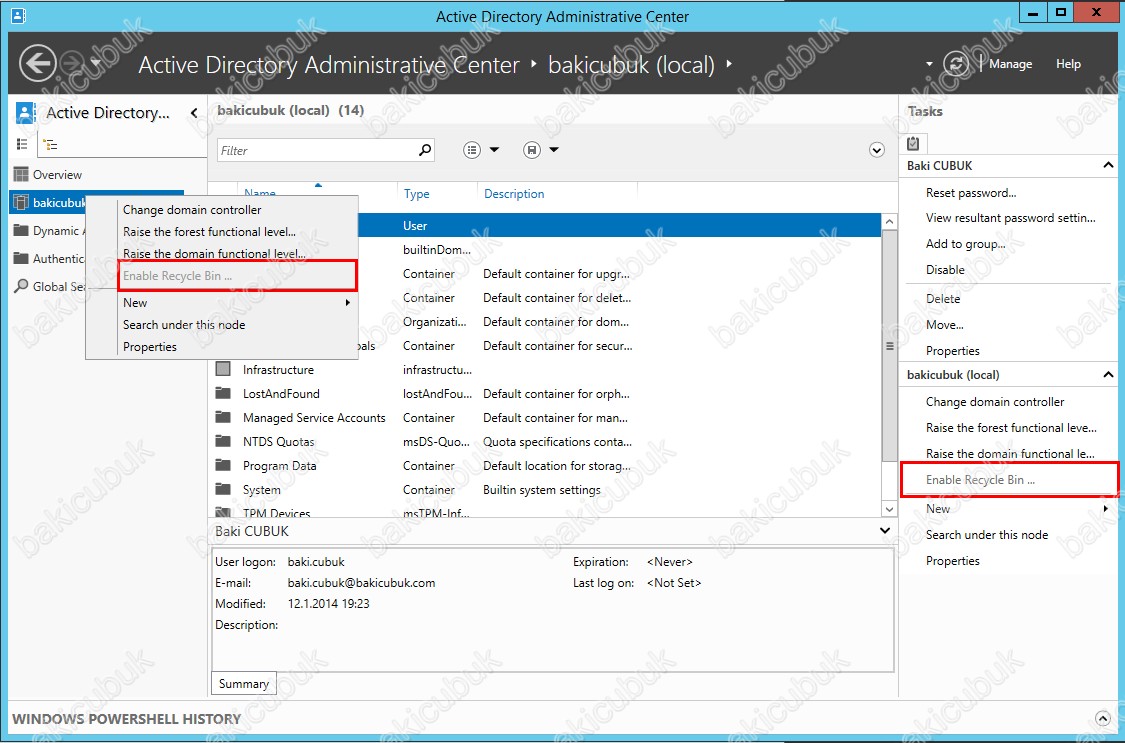Click the System folder icon
The height and width of the screenshot is (743, 1125).
click(223, 489)
